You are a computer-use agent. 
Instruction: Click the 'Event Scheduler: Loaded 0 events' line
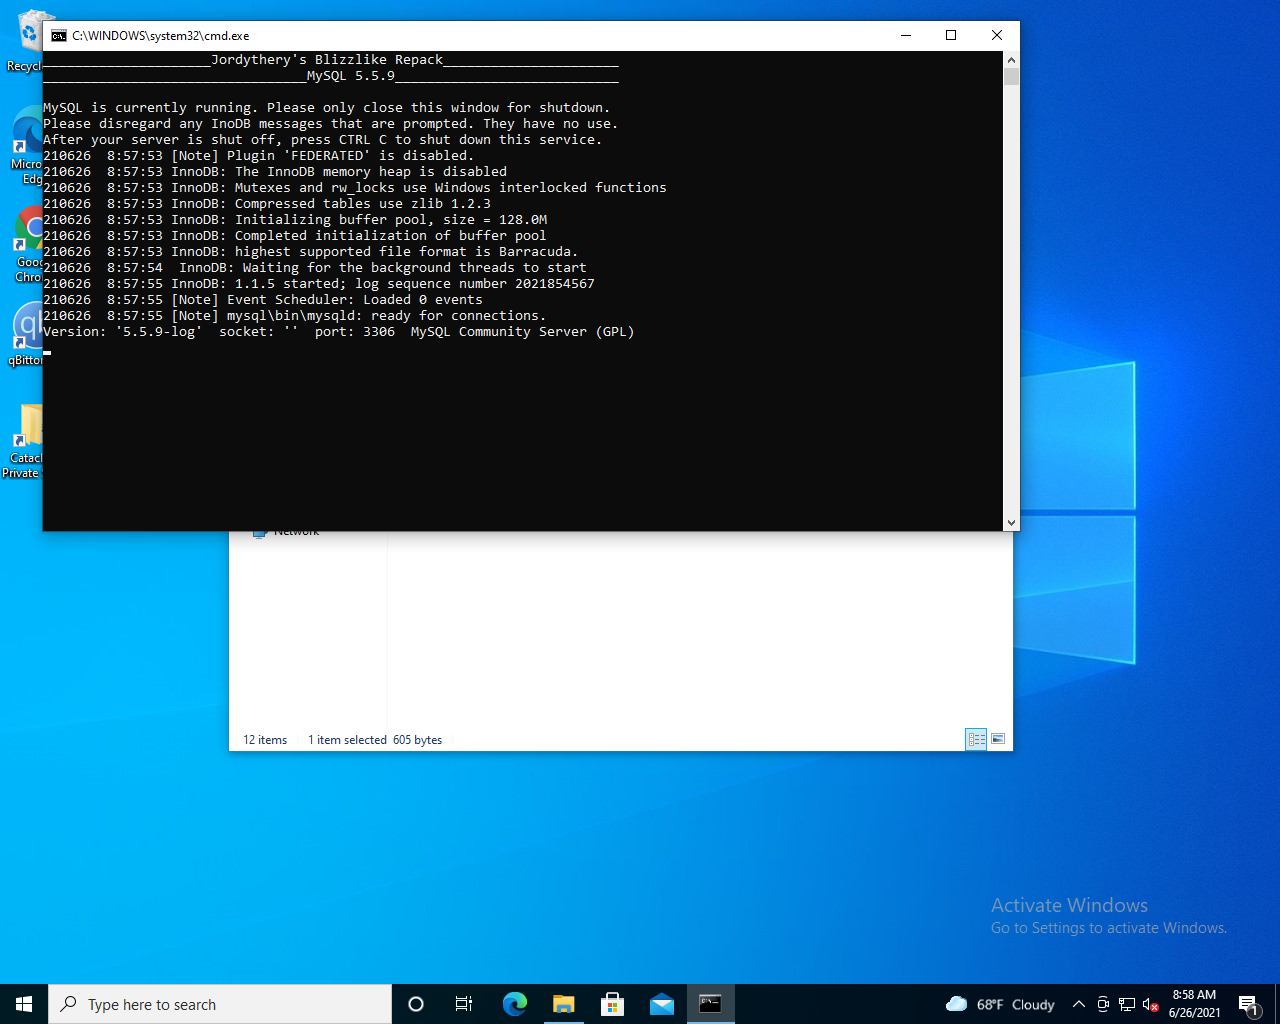pos(263,299)
